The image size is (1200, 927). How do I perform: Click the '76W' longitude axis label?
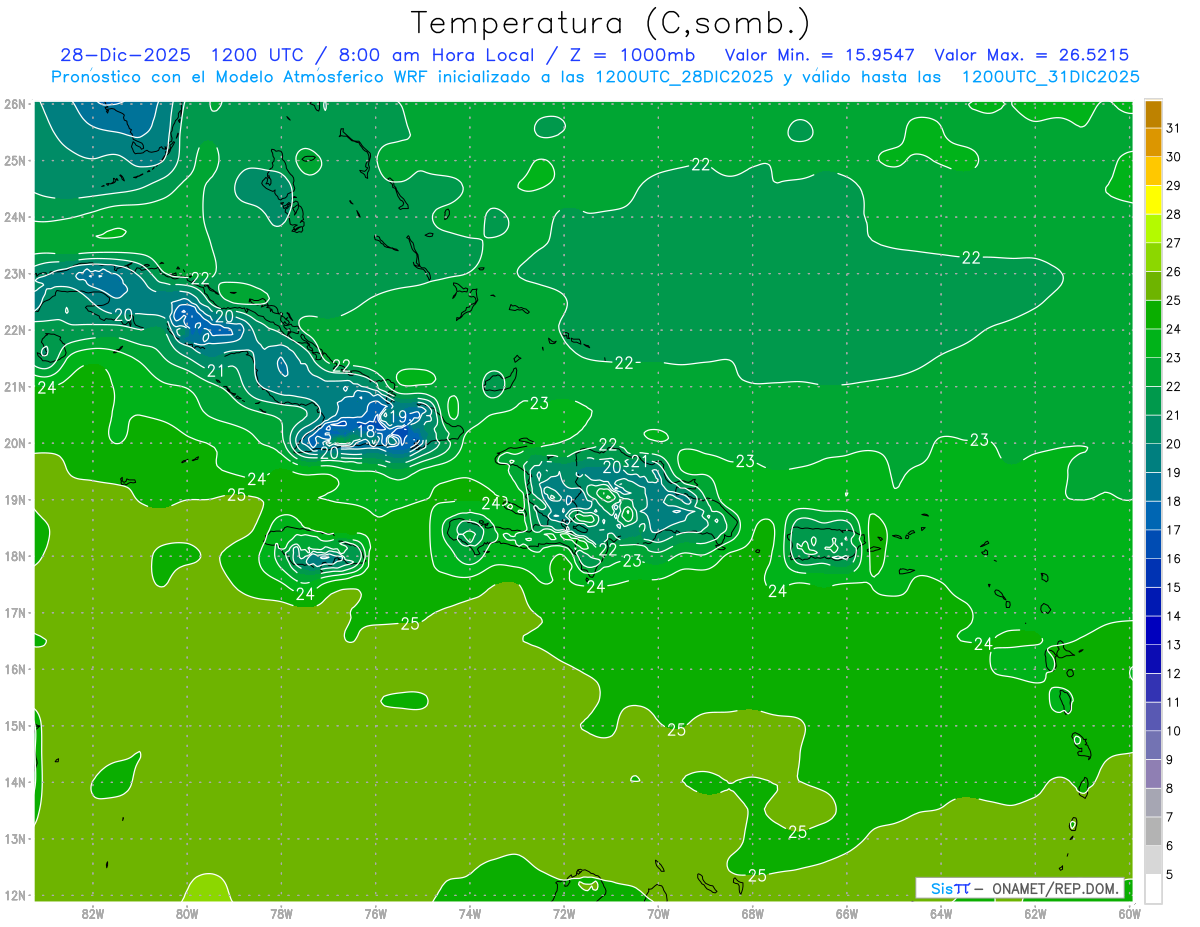tap(376, 914)
